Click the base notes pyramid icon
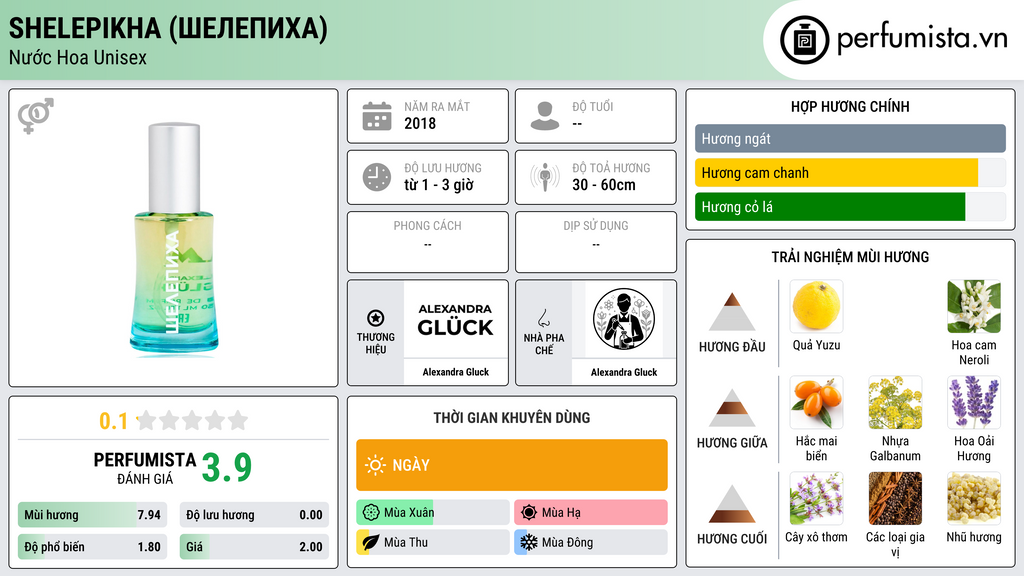The height and width of the screenshot is (576, 1024). (732, 504)
